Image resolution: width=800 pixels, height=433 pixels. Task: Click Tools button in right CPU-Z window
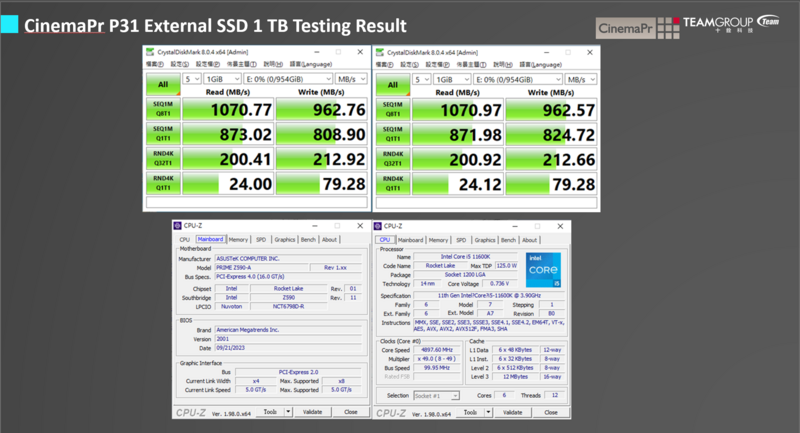click(470, 412)
